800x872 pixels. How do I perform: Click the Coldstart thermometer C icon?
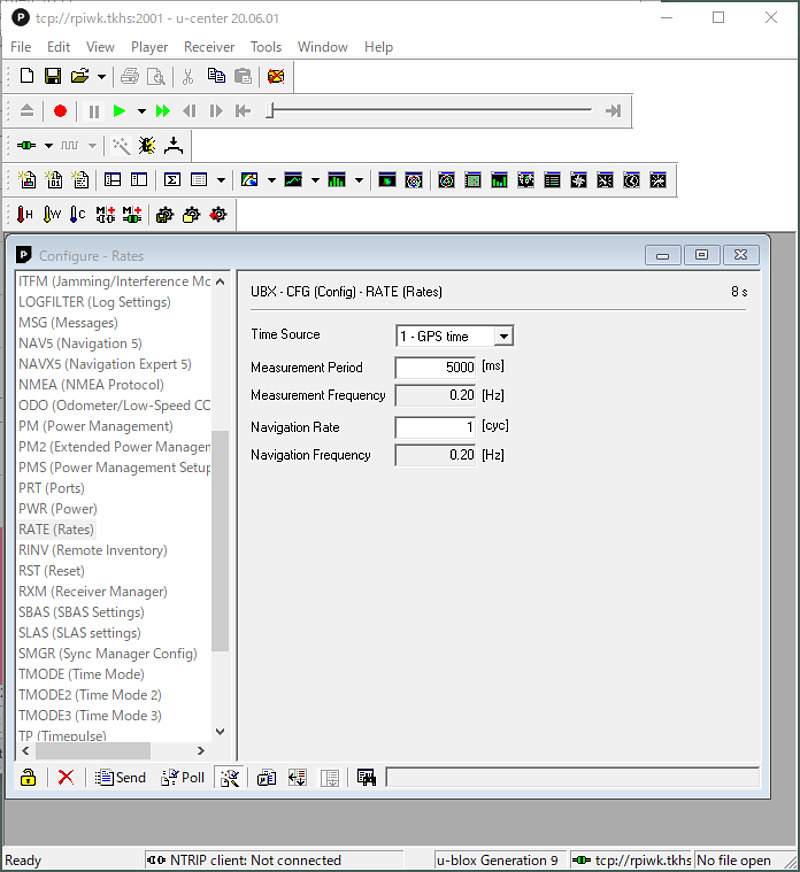coord(77,214)
